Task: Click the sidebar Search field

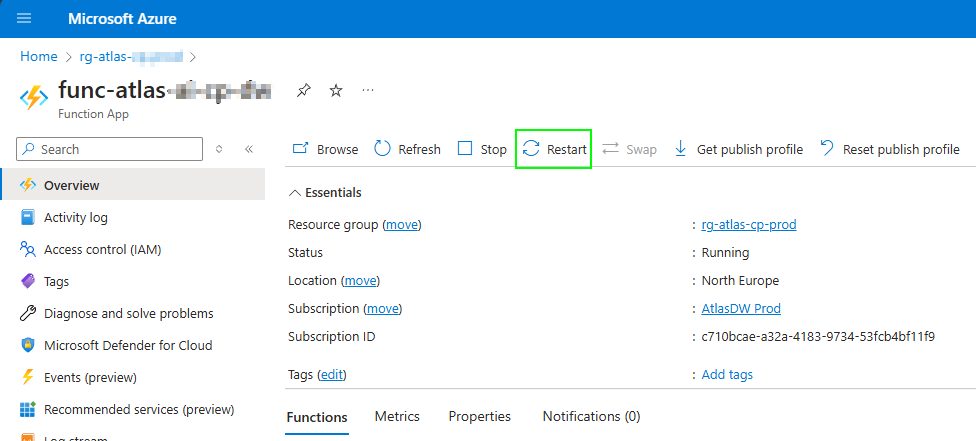Action: pos(110,149)
